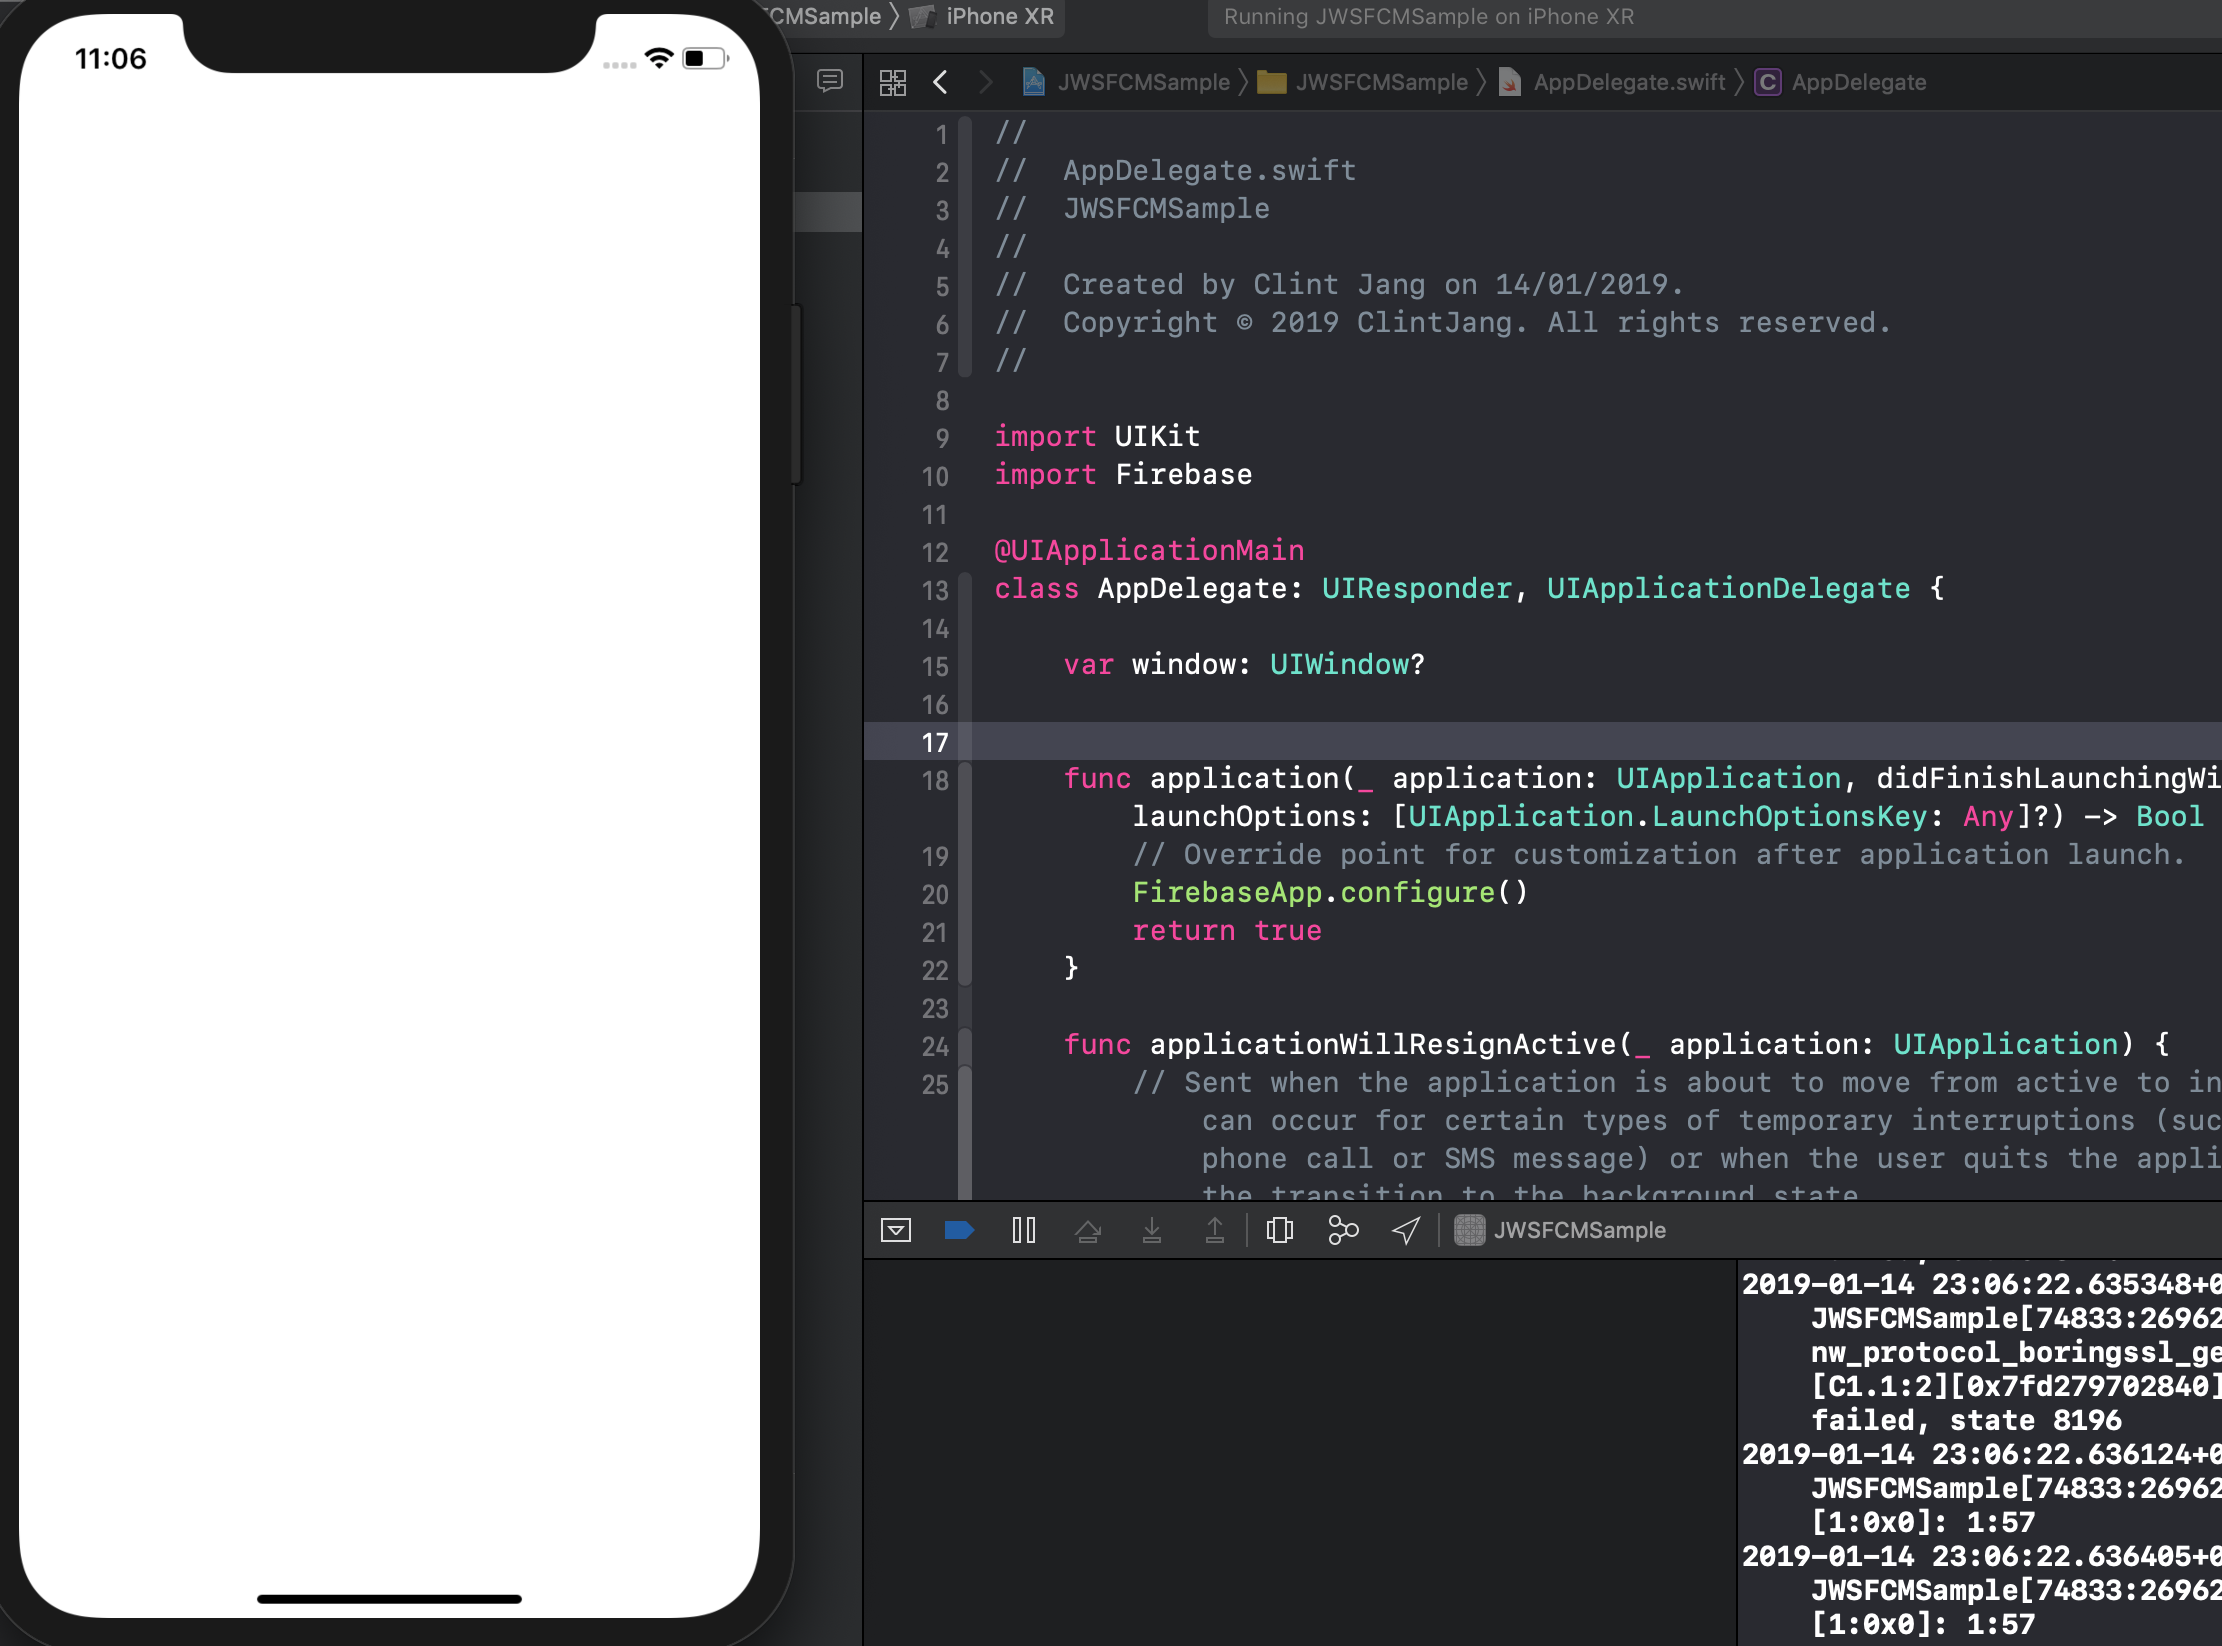Select AppDelegate class in jump bar

coord(1858,82)
